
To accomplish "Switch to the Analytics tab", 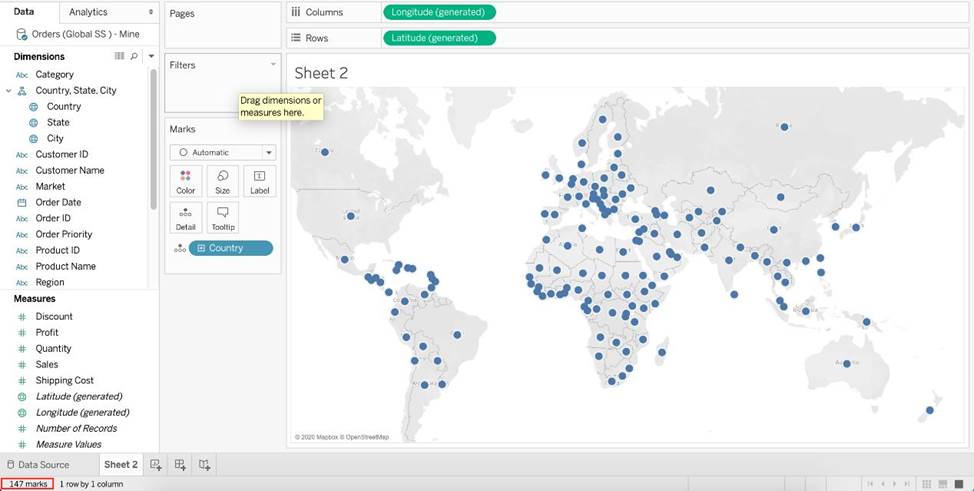I will pos(88,12).
